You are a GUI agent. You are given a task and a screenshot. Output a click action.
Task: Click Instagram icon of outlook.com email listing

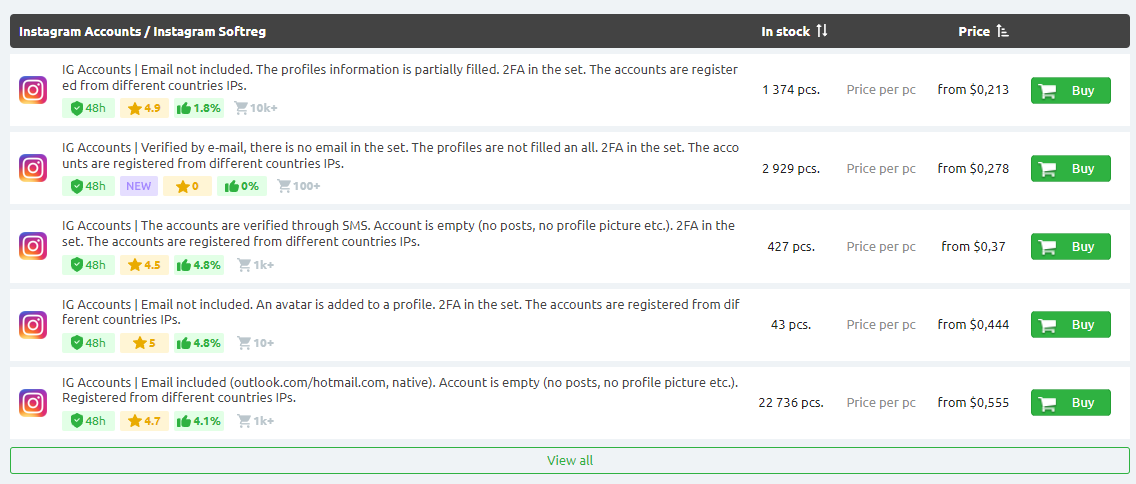coord(33,403)
